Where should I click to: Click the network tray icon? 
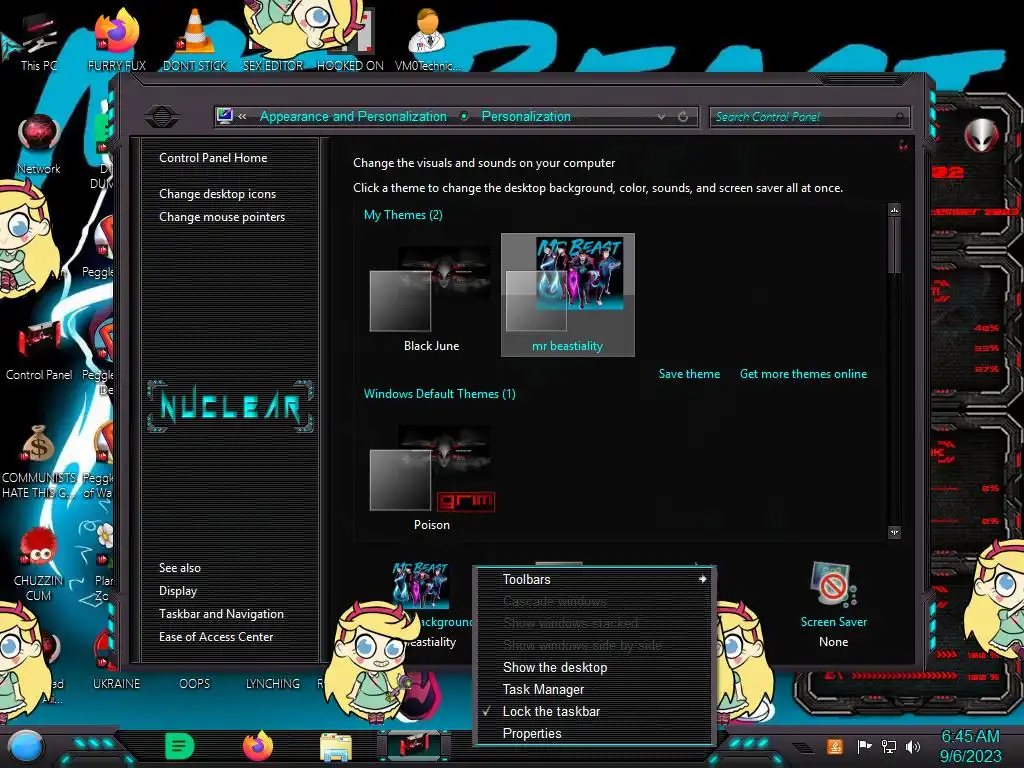pos(889,746)
